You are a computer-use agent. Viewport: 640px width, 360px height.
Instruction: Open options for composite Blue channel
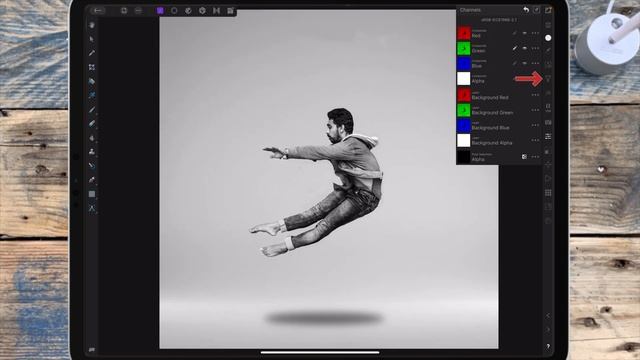pos(535,63)
